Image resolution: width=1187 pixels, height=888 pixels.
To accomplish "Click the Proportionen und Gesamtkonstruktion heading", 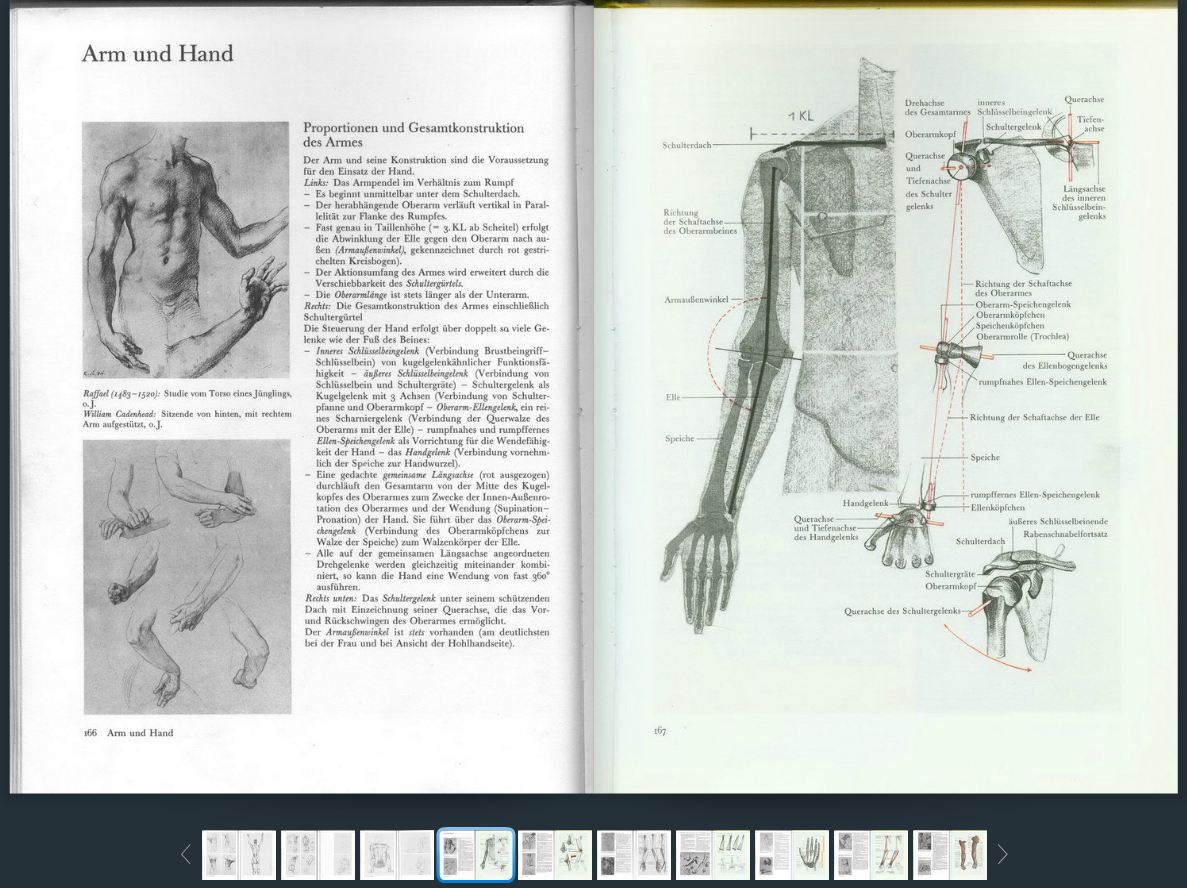I will 413,135.
